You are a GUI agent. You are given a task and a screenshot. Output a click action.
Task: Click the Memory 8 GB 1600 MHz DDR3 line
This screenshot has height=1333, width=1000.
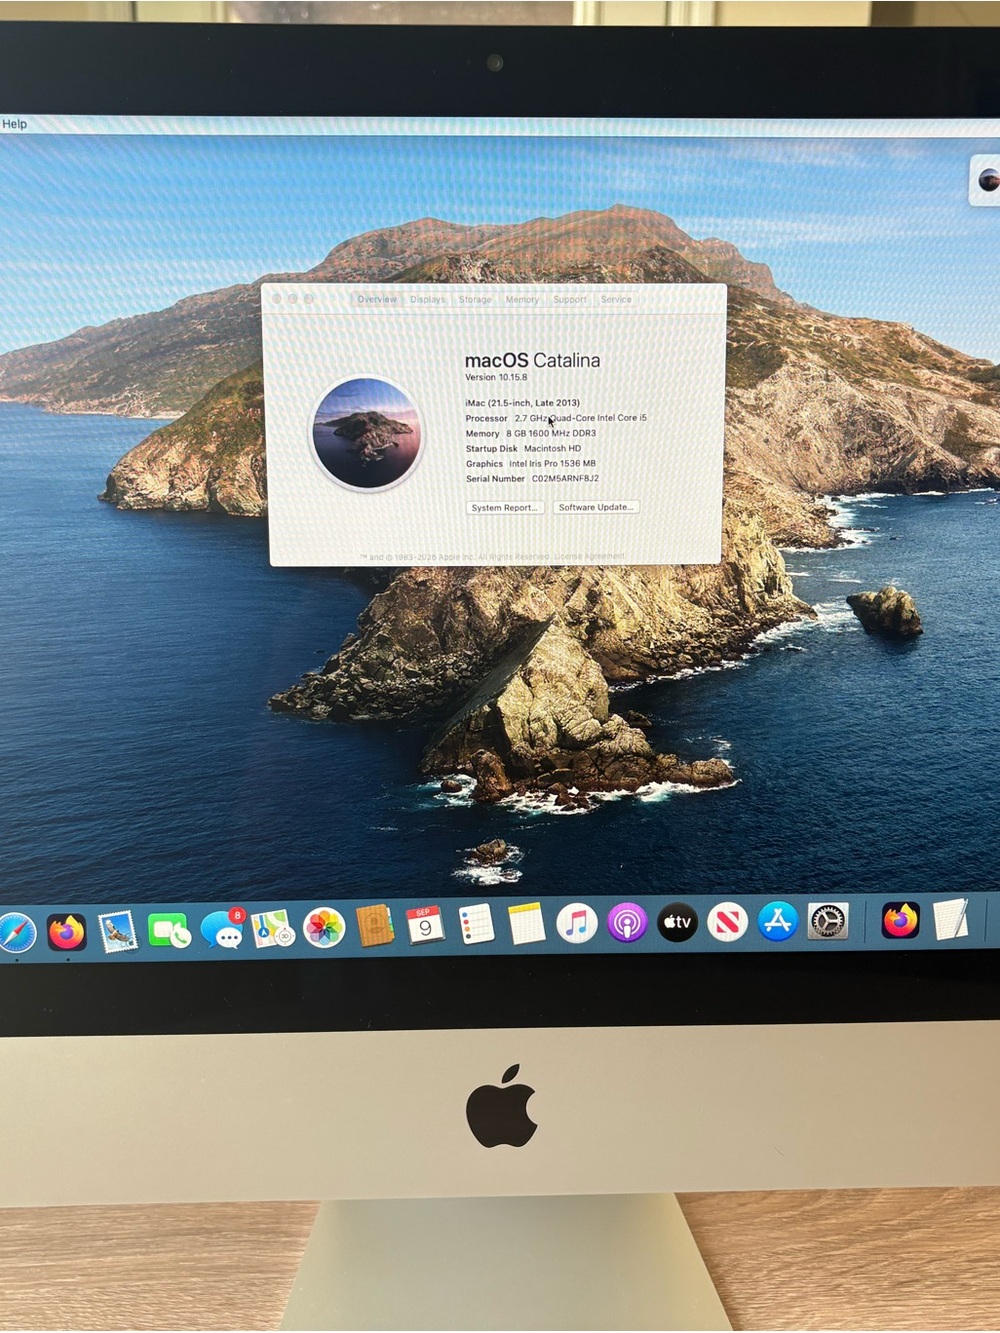pyautogui.click(x=530, y=433)
